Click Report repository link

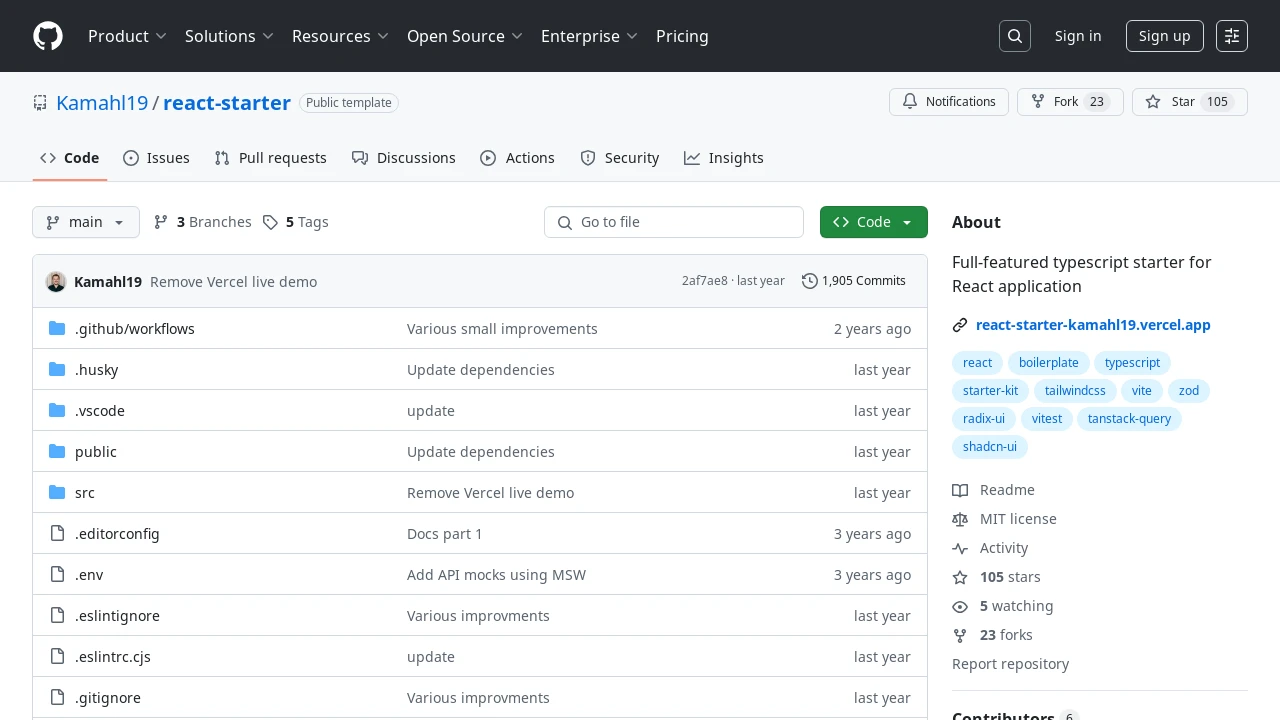pyautogui.click(x=1010, y=664)
